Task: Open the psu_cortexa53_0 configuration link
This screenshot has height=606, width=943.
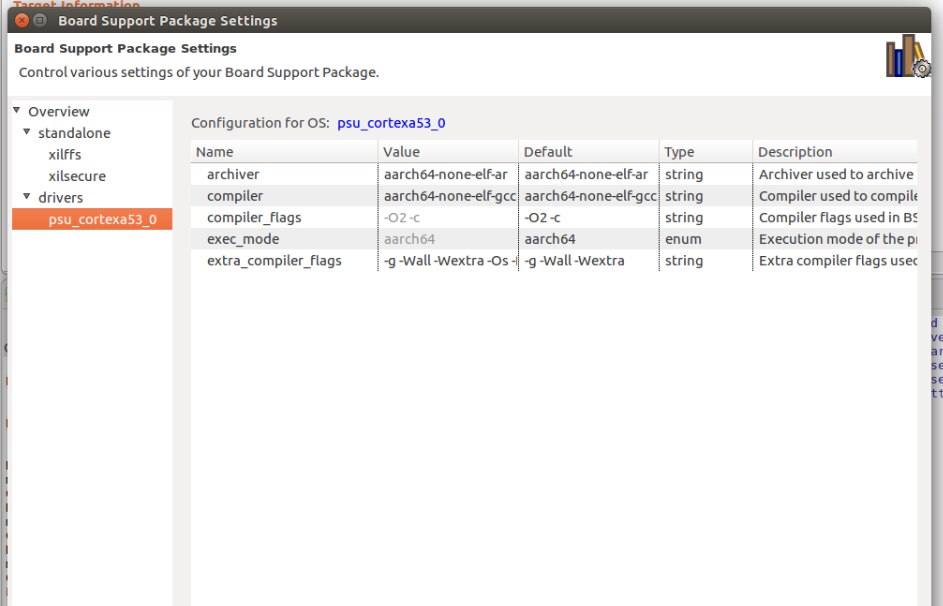Action: click(x=391, y=123)
